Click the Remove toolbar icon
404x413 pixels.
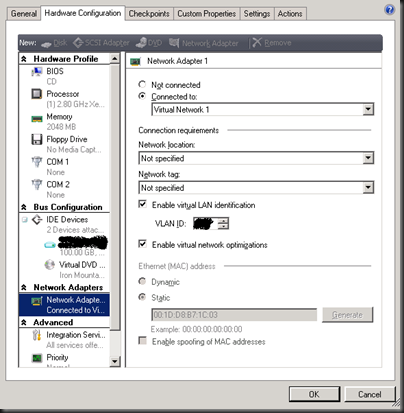(257, 42)
